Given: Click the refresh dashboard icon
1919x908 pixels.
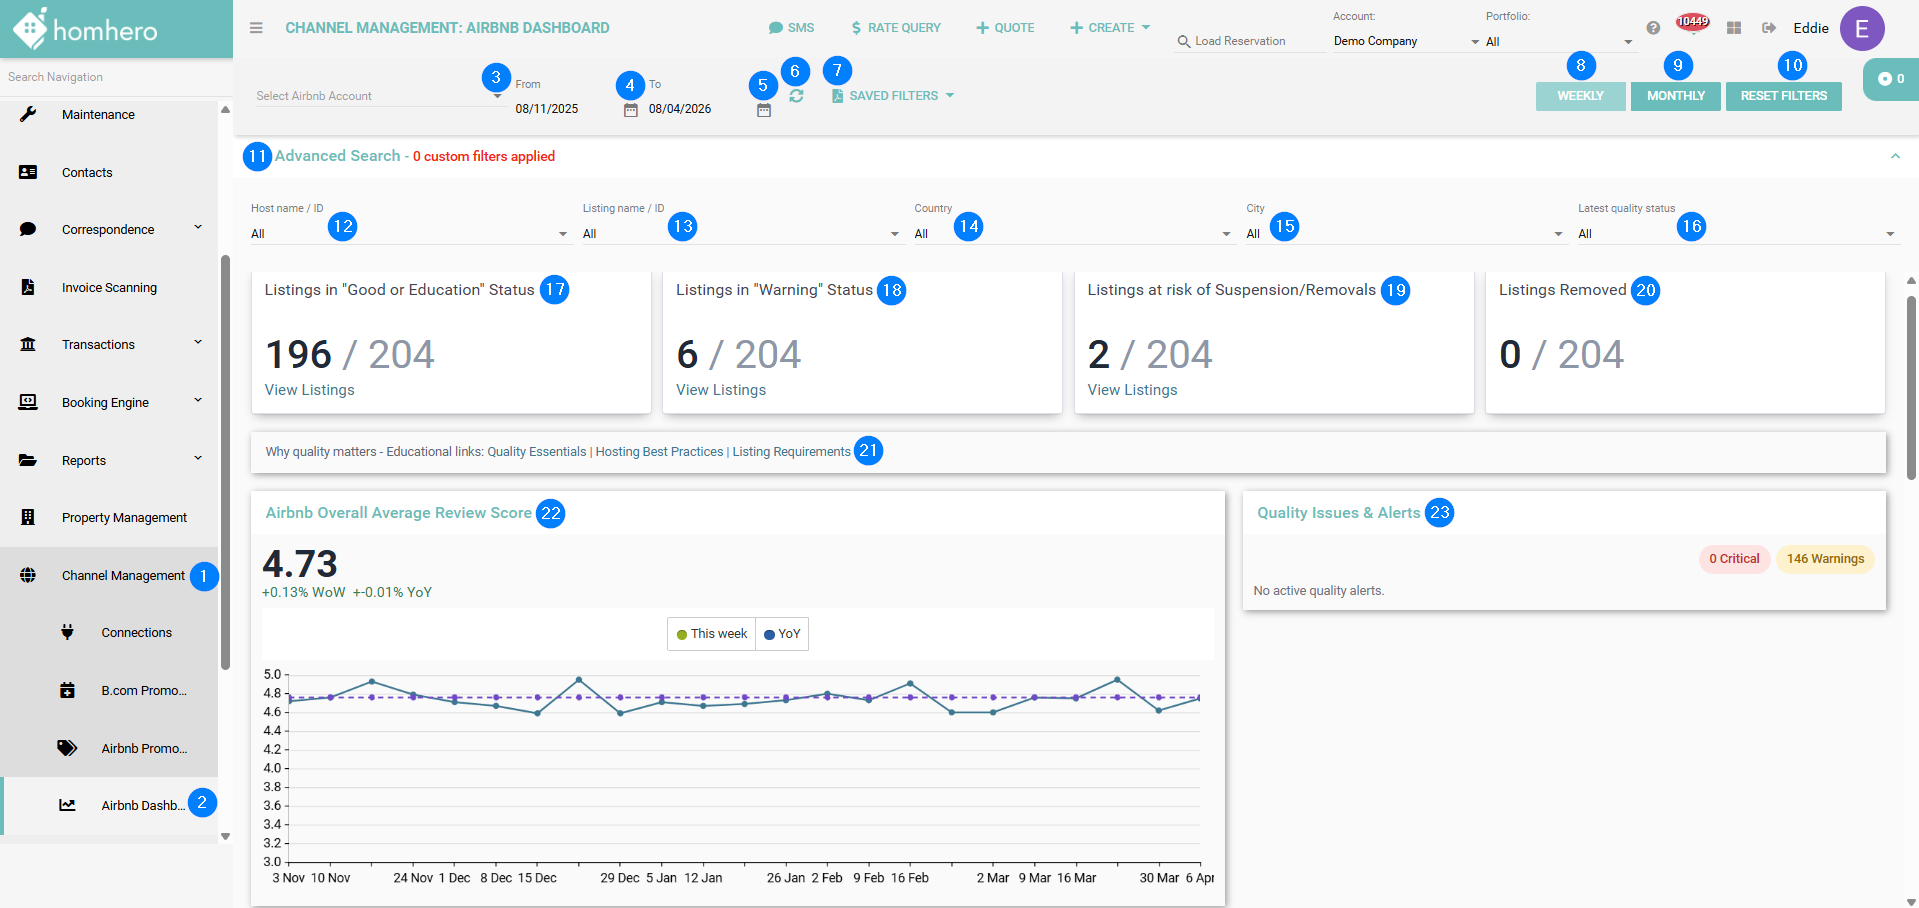Looking at the screenshot, I should pos(796,96).
